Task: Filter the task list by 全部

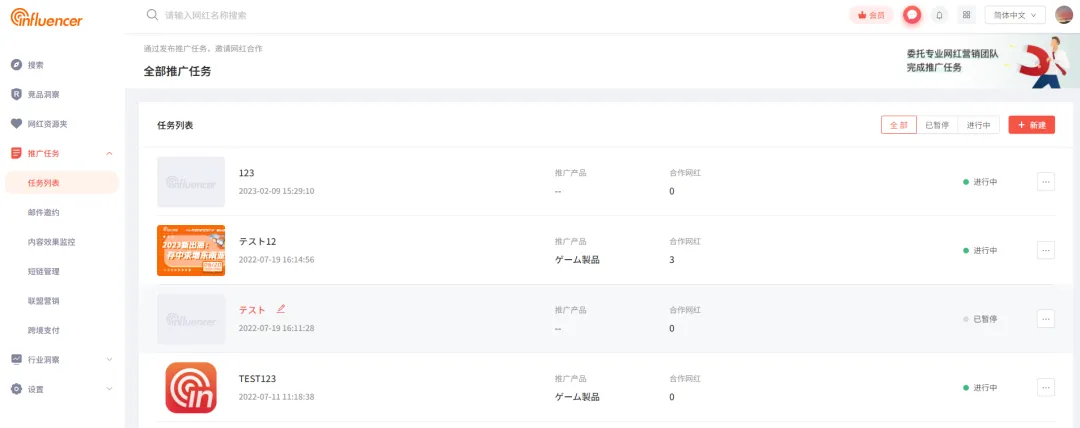Action: [898, 125]
